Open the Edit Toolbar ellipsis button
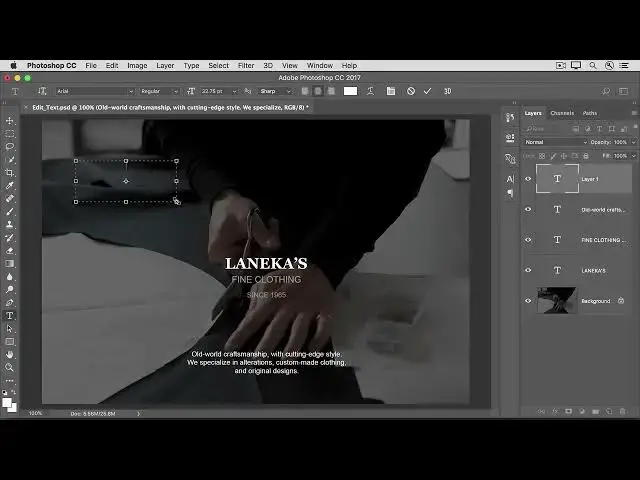The height and width of the screenshot is (480, 640). [10, 380]
